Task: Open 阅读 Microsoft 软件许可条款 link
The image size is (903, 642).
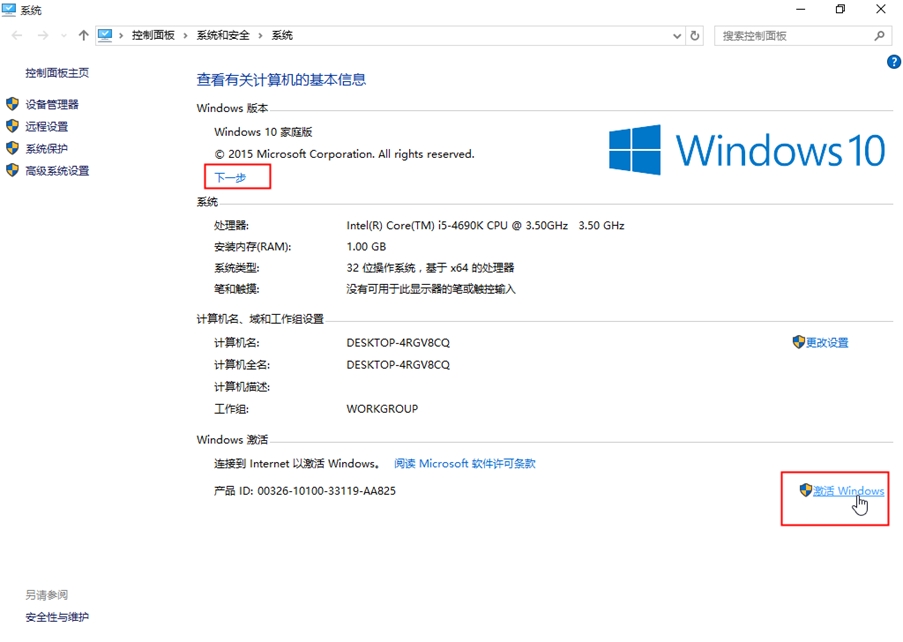Action: tap(465, 464)
